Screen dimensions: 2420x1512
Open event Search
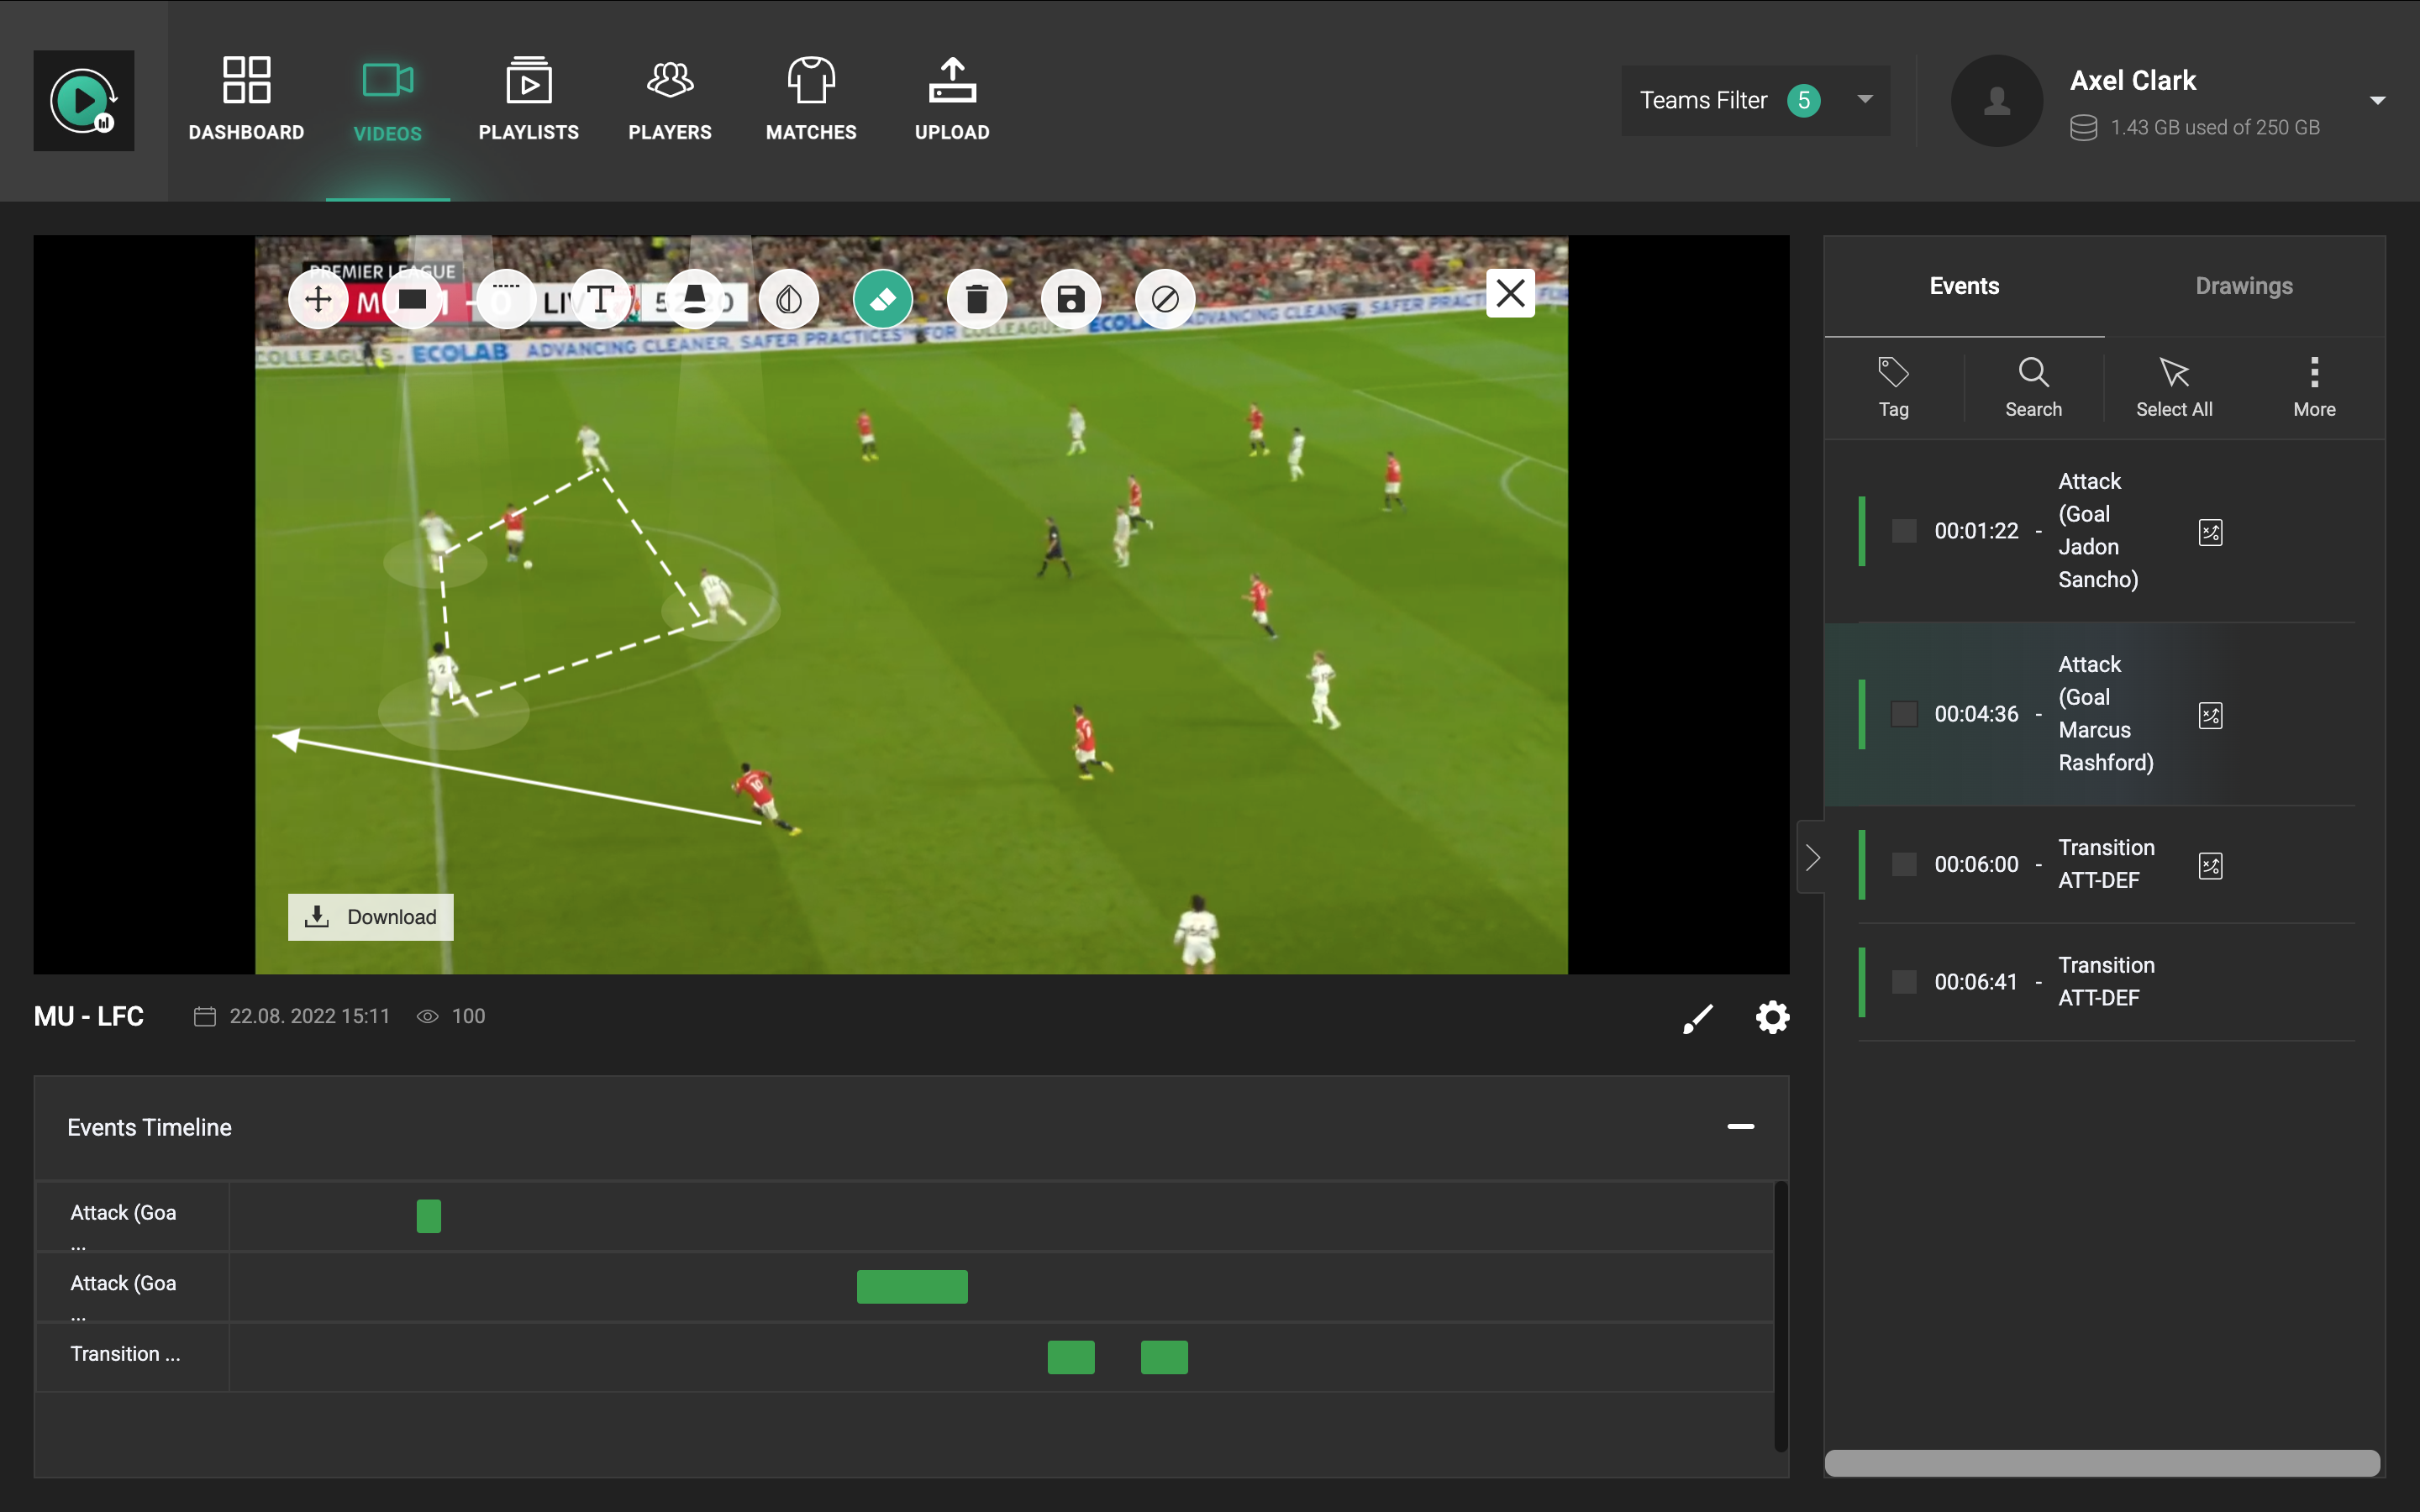(2033, 387)
